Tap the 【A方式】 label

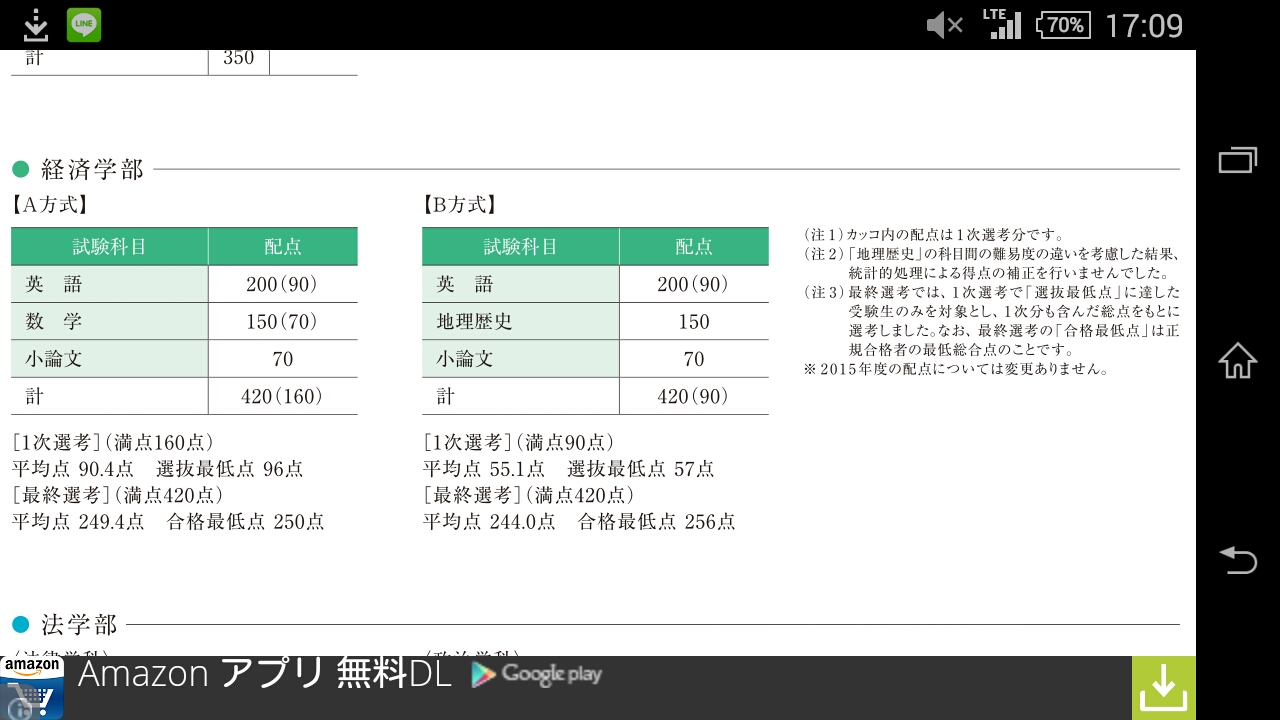[x=50, y=205]
